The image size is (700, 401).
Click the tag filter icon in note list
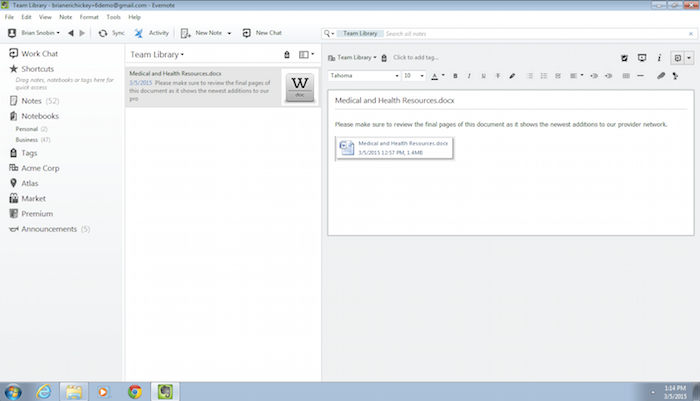click(x=287, y=54)
